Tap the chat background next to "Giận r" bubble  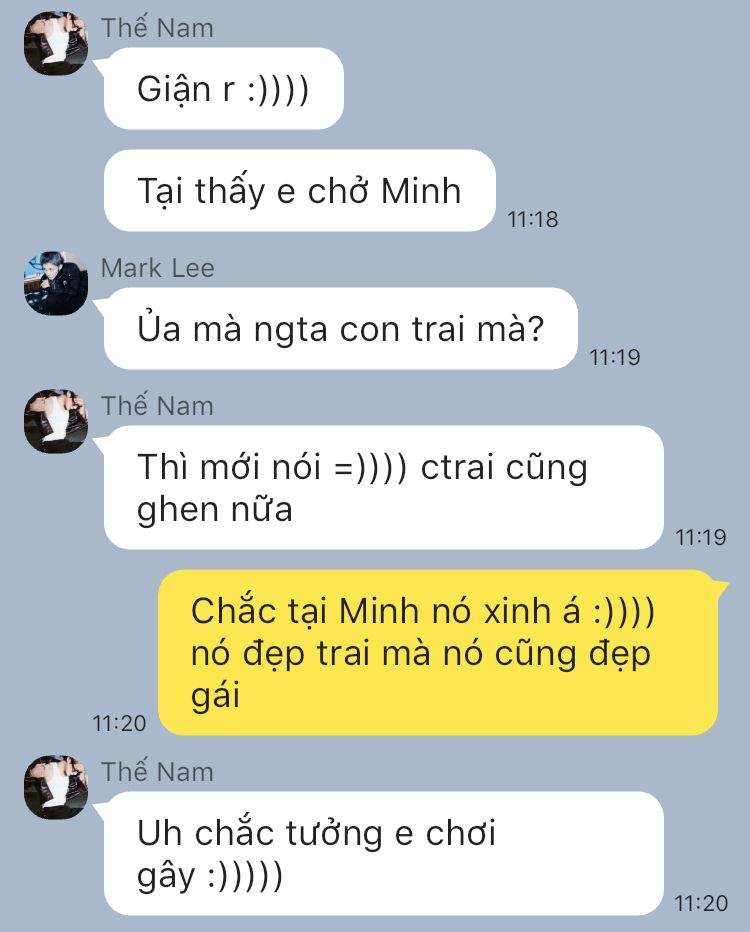(x=535, y=89)
